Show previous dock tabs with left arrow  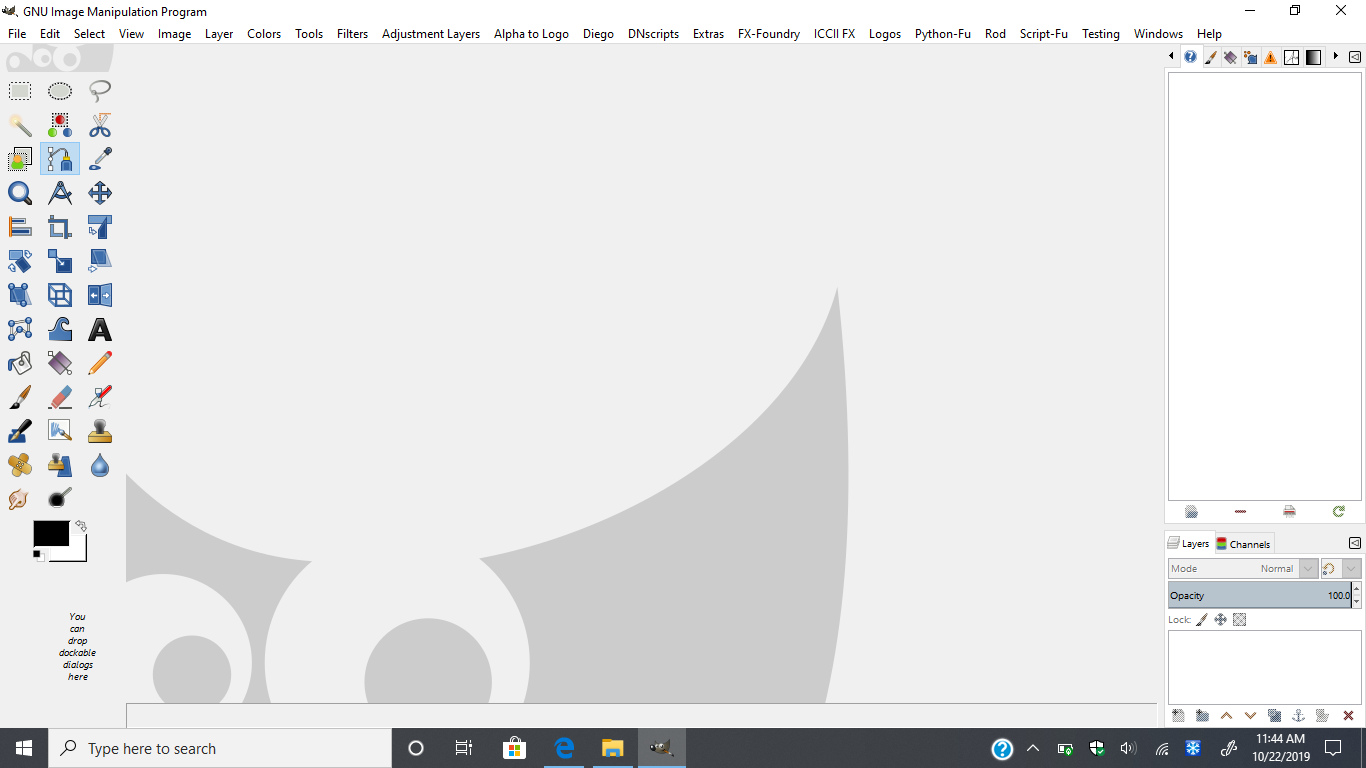1171,57
